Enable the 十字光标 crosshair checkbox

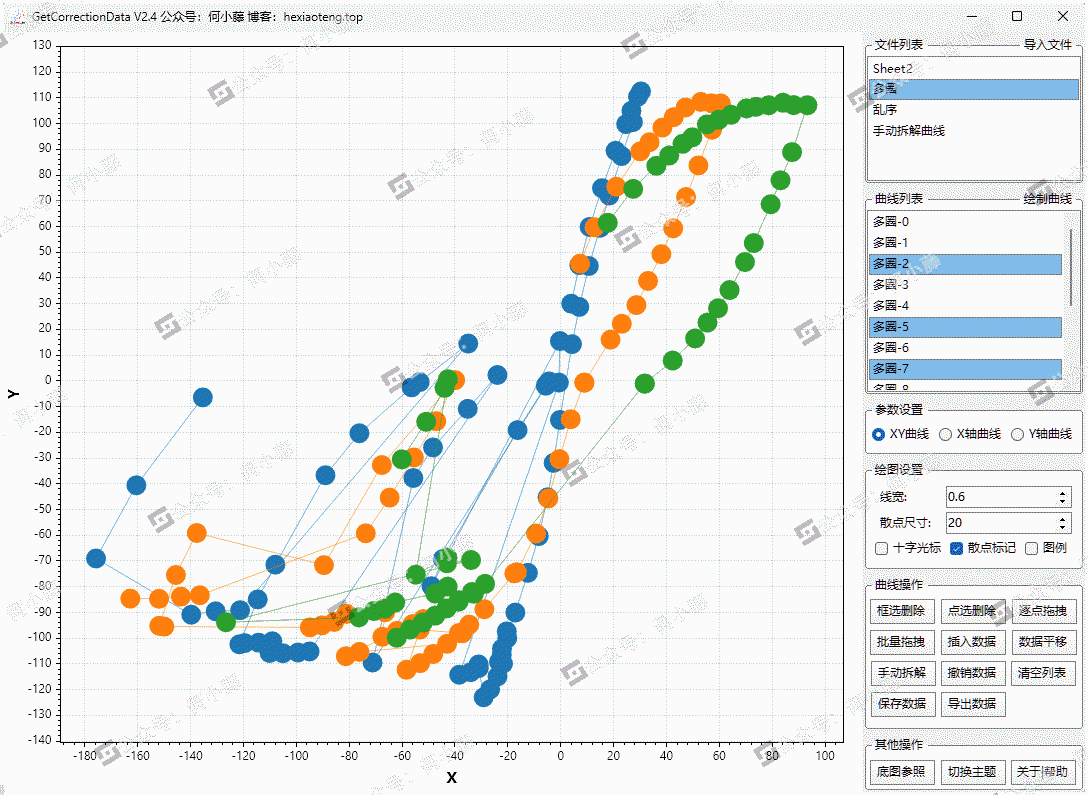[881, 548]
